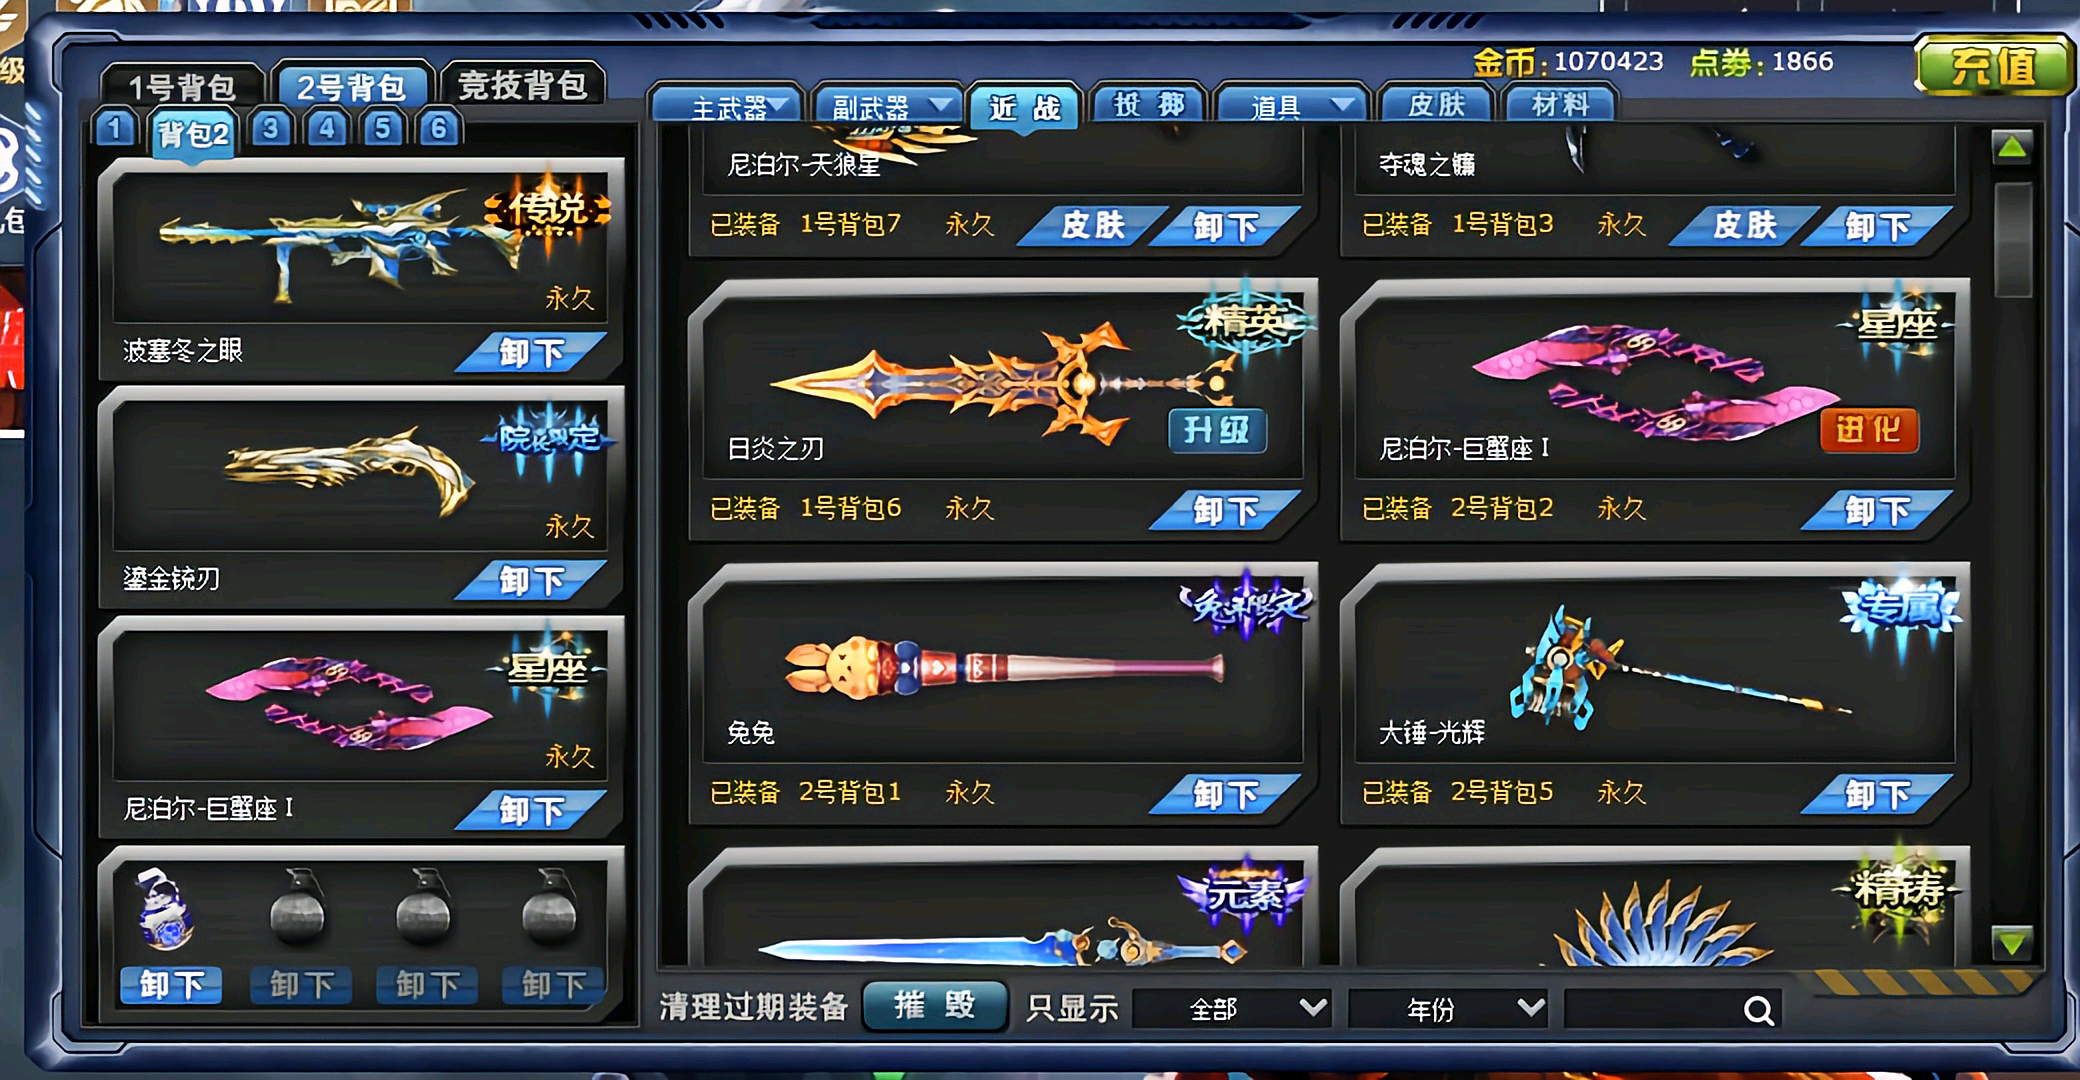Image resolution: width=2080 pixels, height=1080 pixels.
Task: Switch to backpack slot 3
Action: 270,129
